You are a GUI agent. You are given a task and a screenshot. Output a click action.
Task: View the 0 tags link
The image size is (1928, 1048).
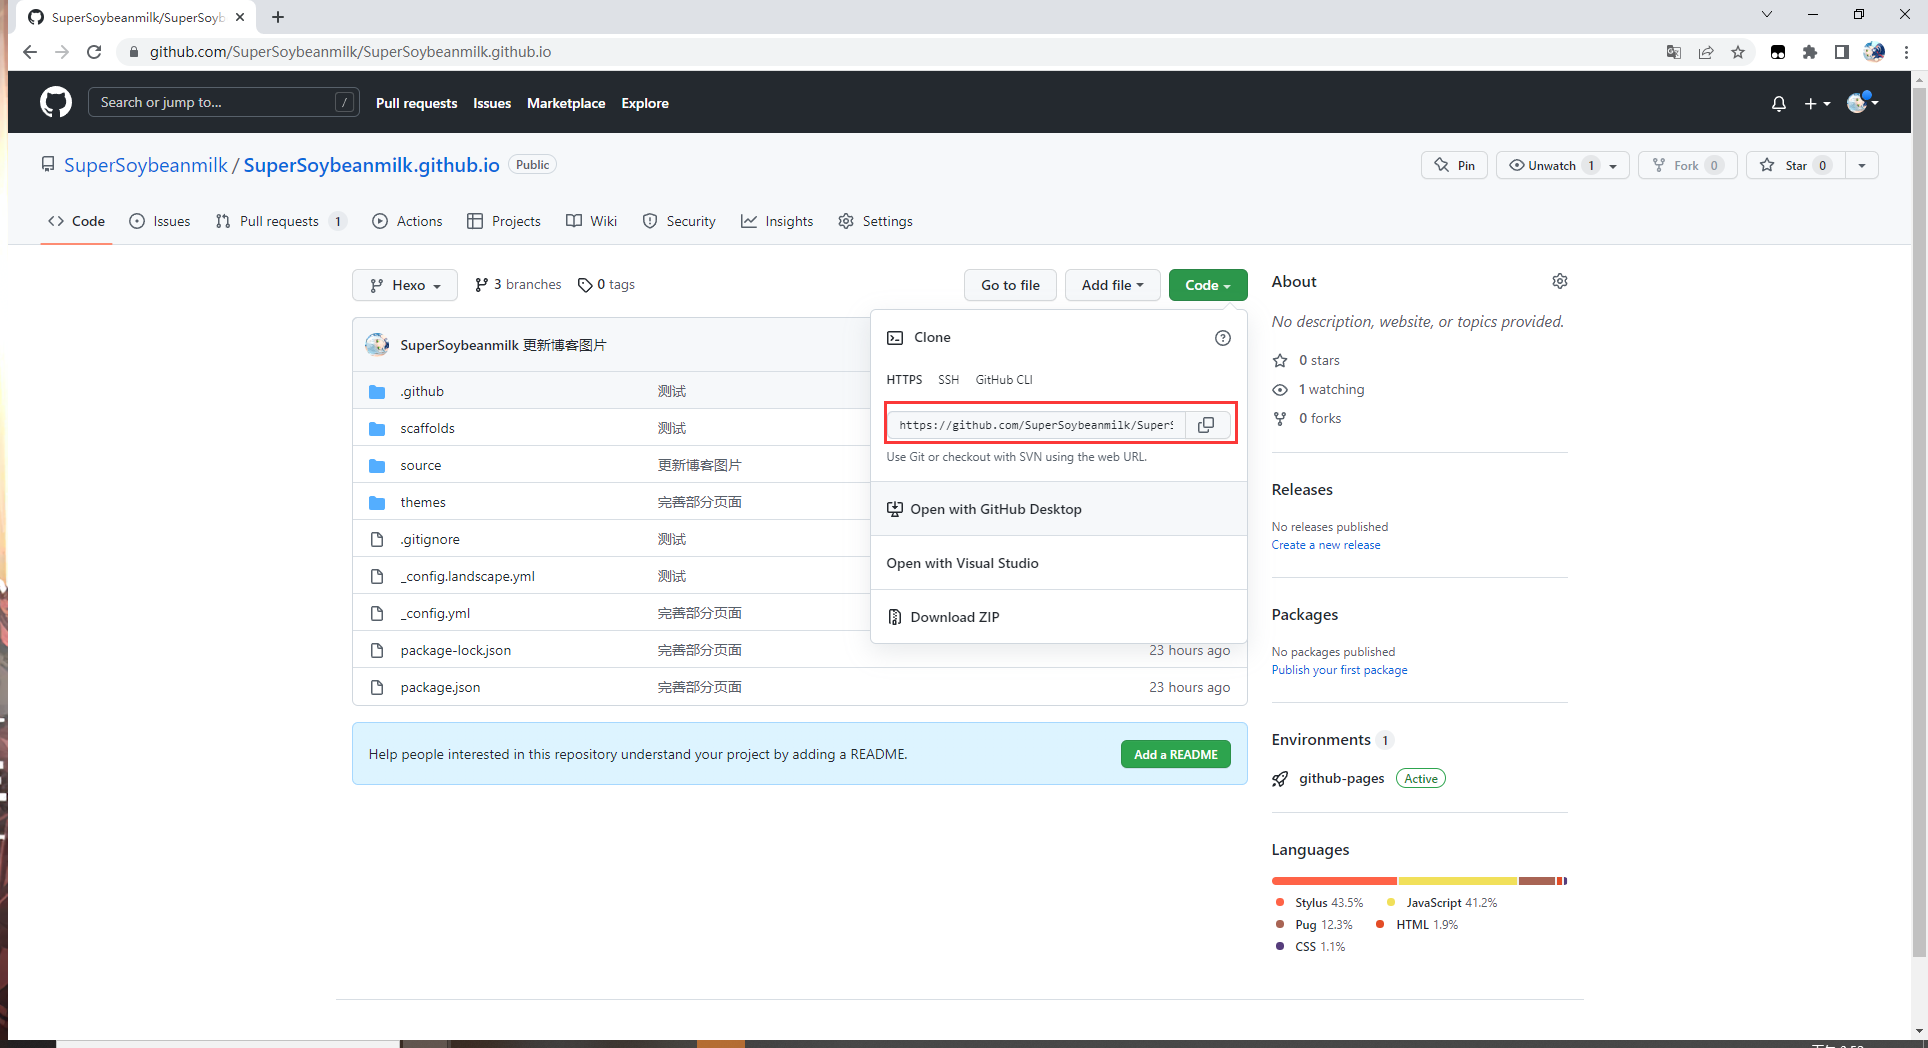pyautogui.click(x=606, y=285)
